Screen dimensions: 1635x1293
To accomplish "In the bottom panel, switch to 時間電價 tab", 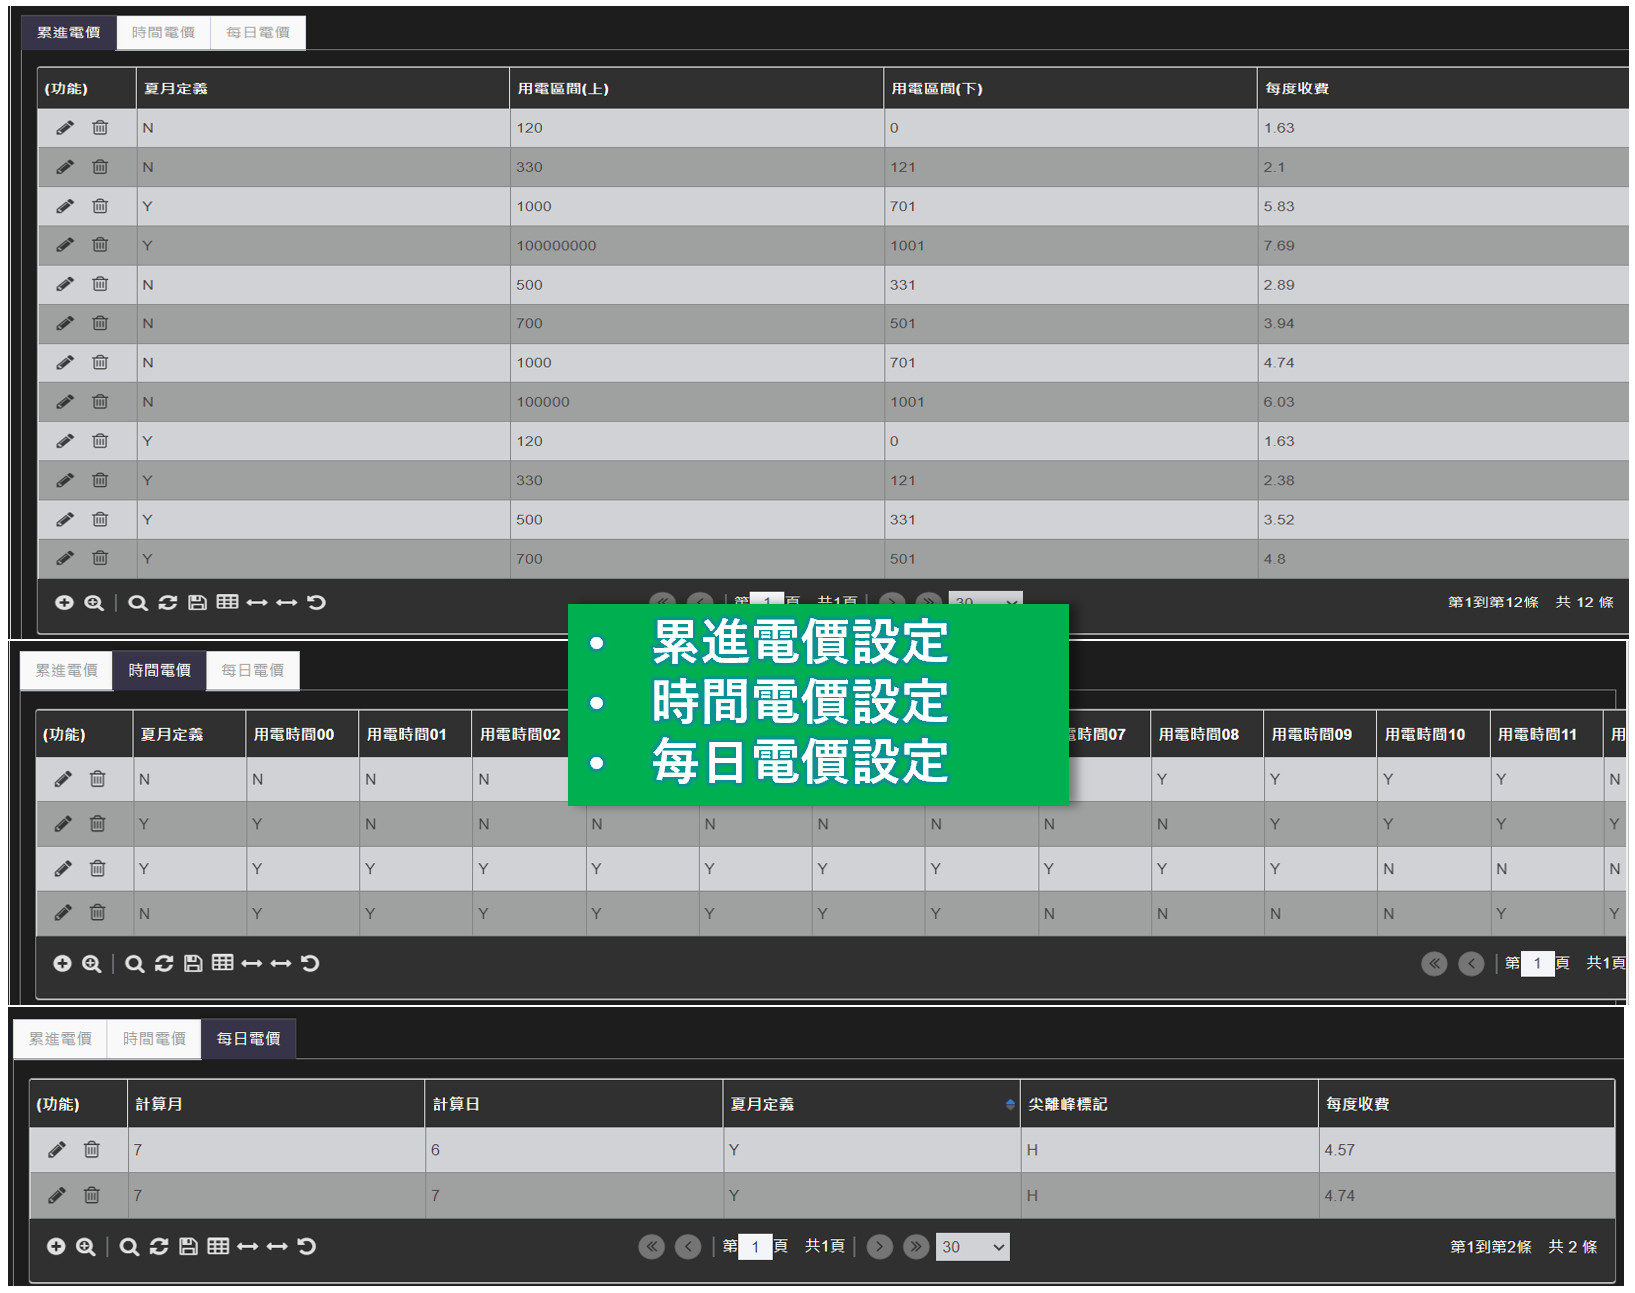I will [155, 1039].
